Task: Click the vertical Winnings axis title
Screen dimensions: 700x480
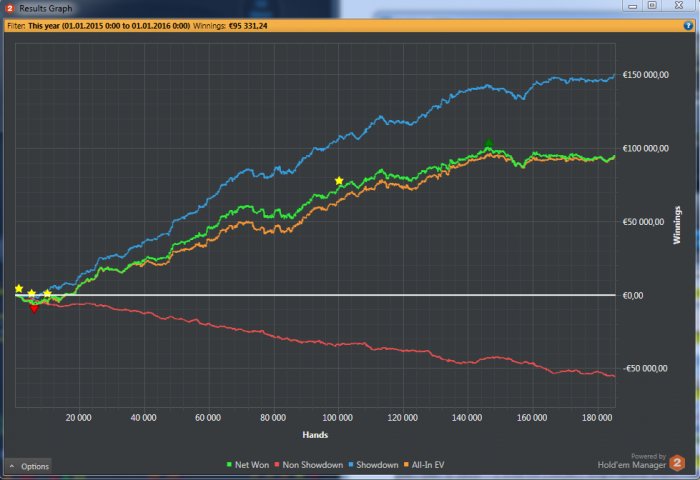Action: (677, 225)
